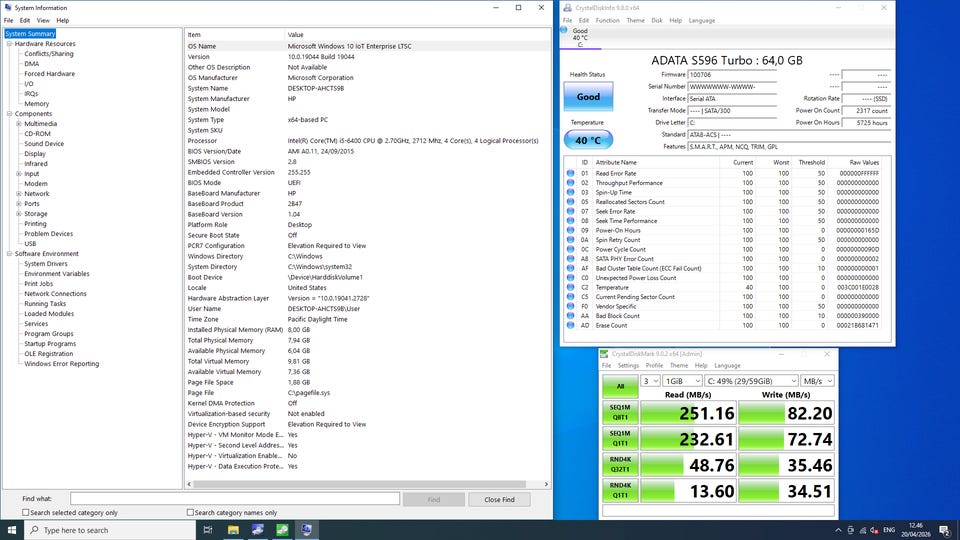Click the Find what text field
This screenshot has height=540, width=960.
(235, 499)
